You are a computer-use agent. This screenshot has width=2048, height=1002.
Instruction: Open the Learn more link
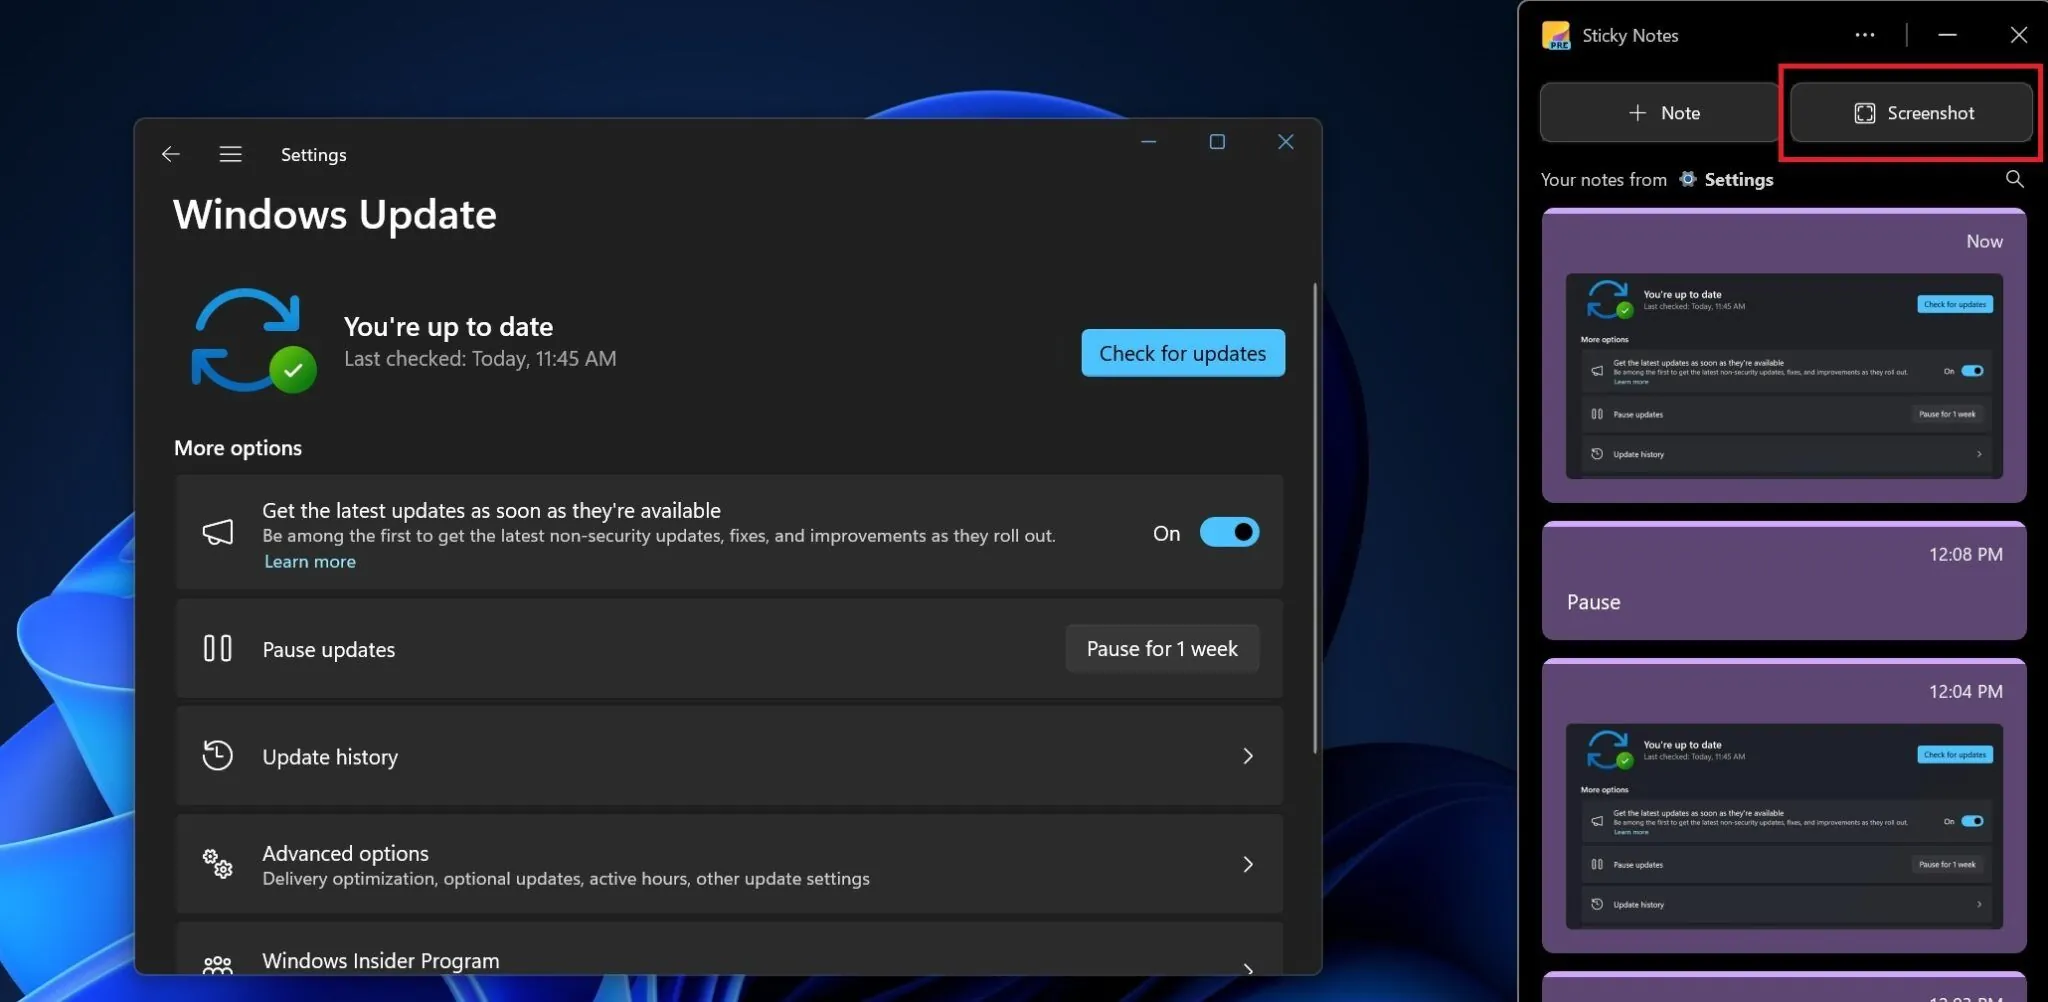coord(309,561)
